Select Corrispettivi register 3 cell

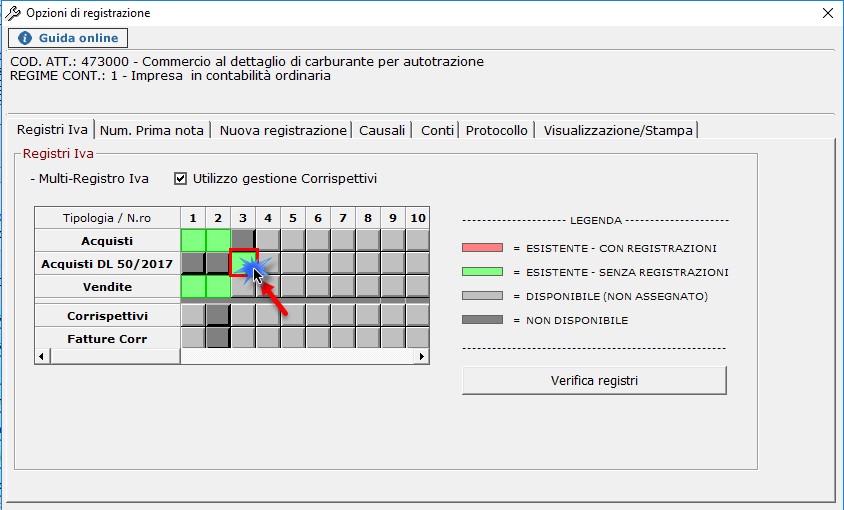click(x=243, y=315)
